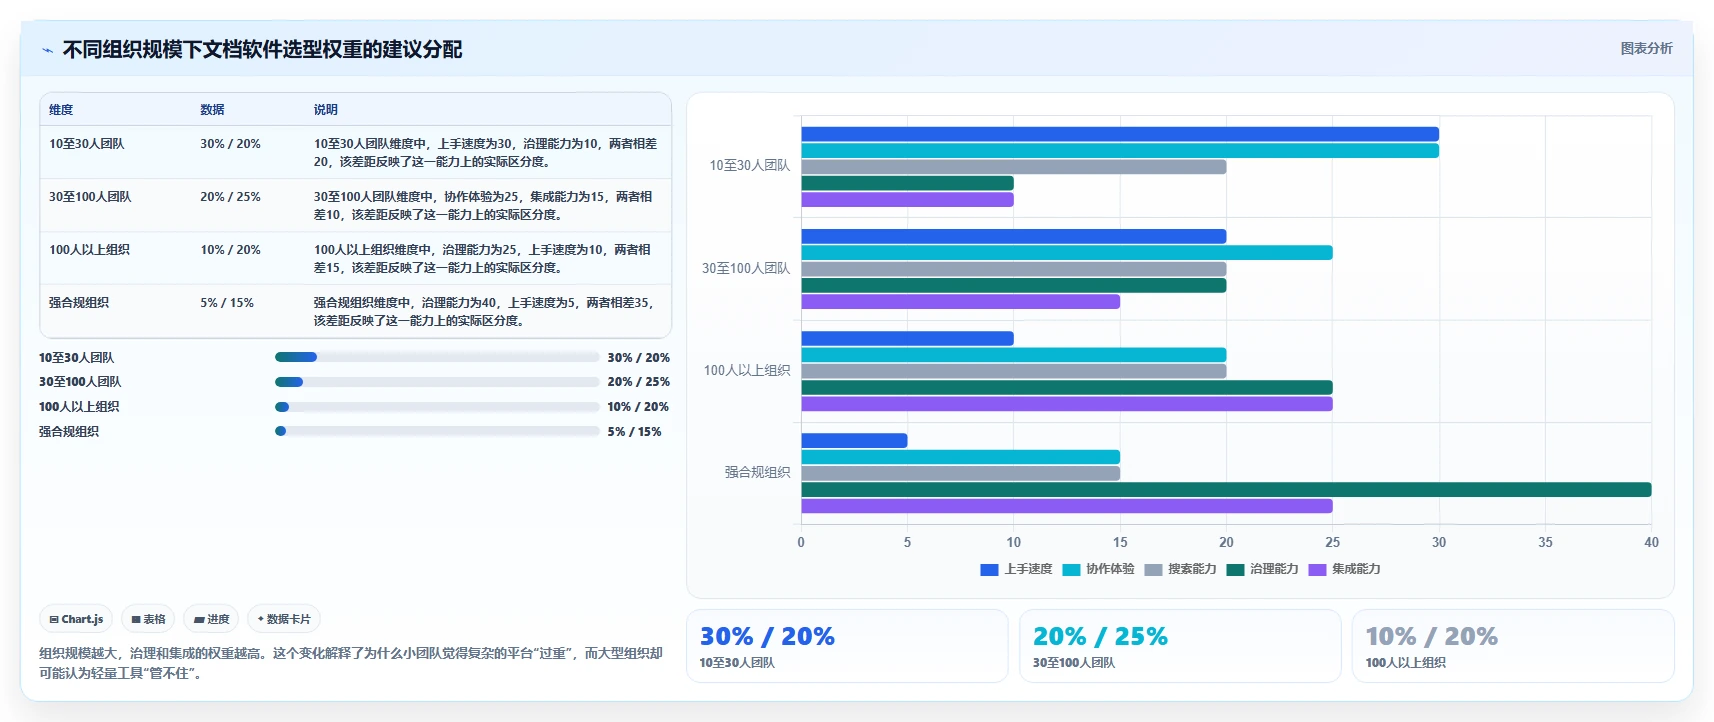This screenshot has width=1714, height=722.
Task: Click the 强合规组织 y-axis label
Action: 757,472
